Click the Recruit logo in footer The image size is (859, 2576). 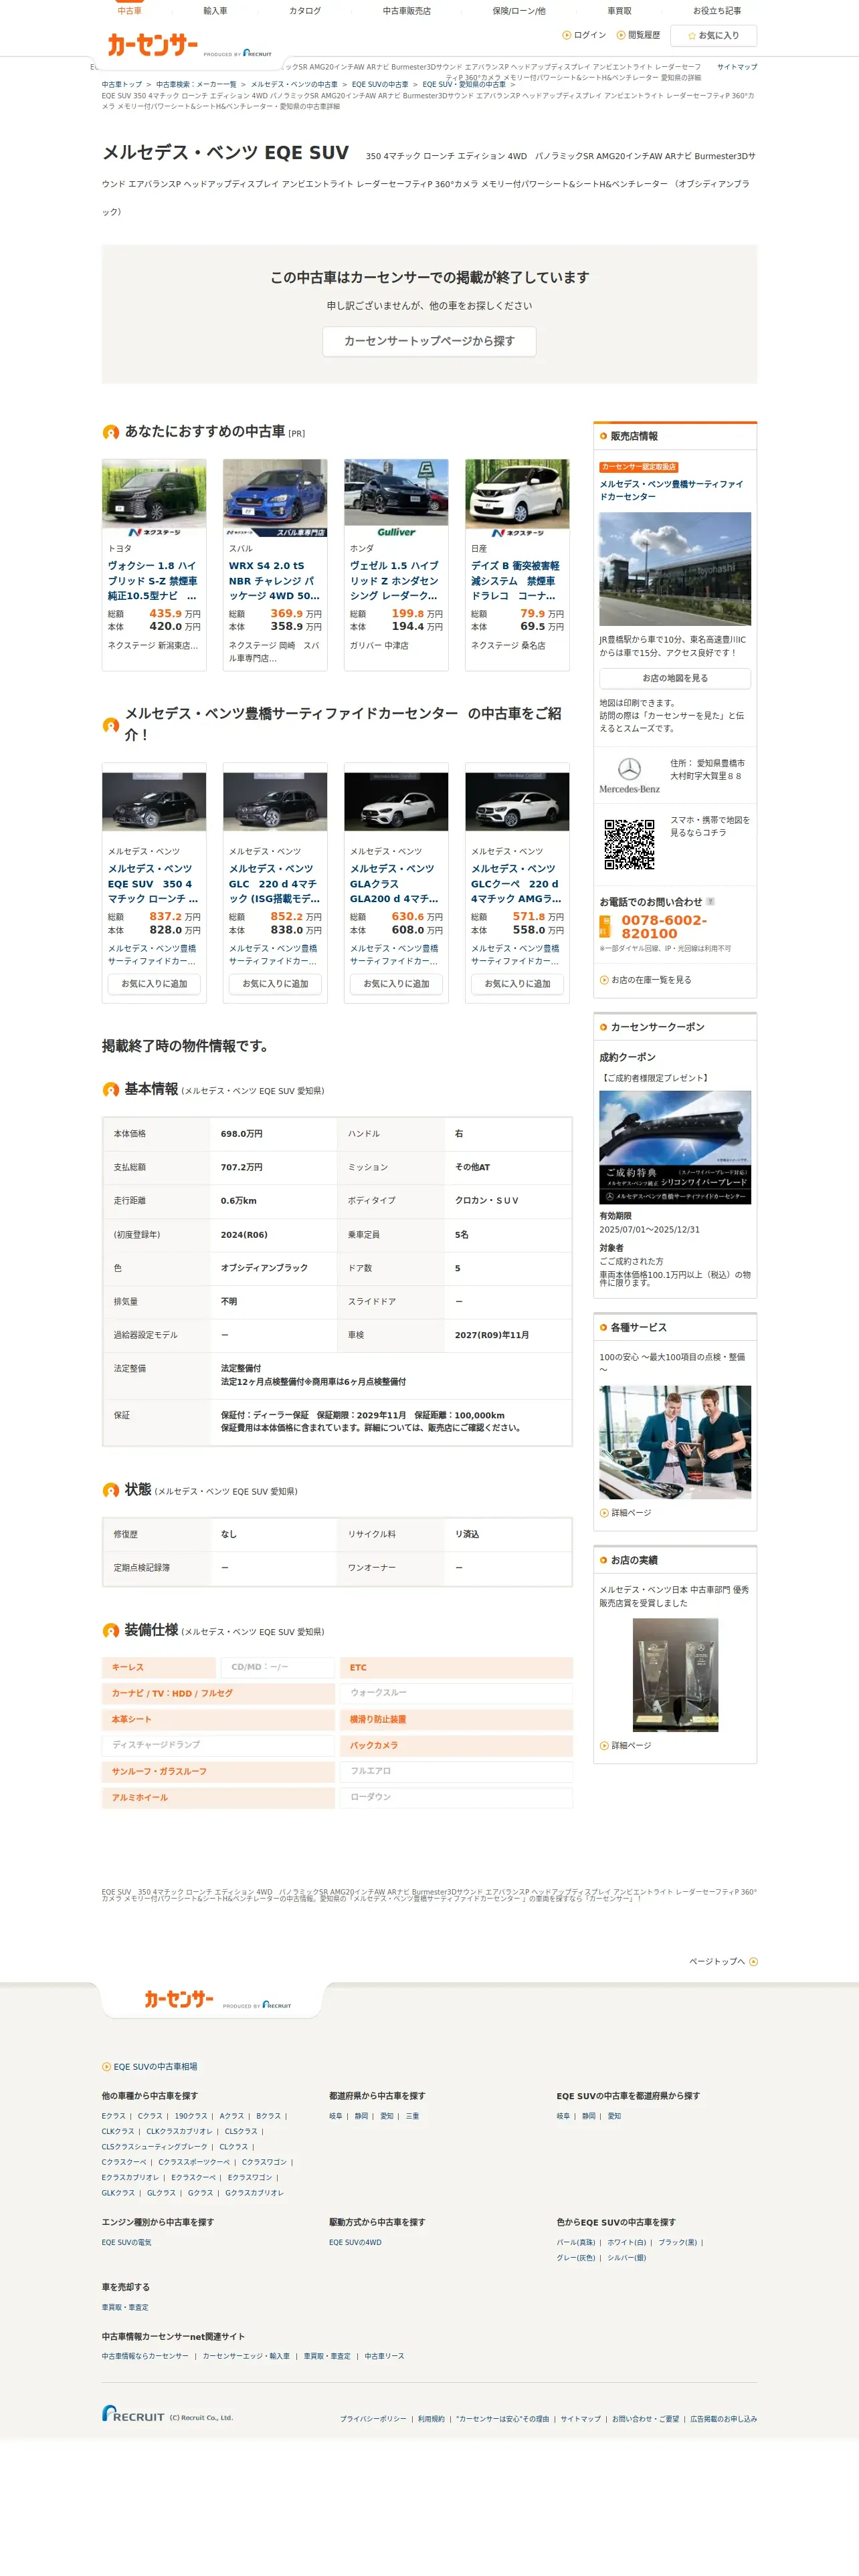coord(133,2413)
